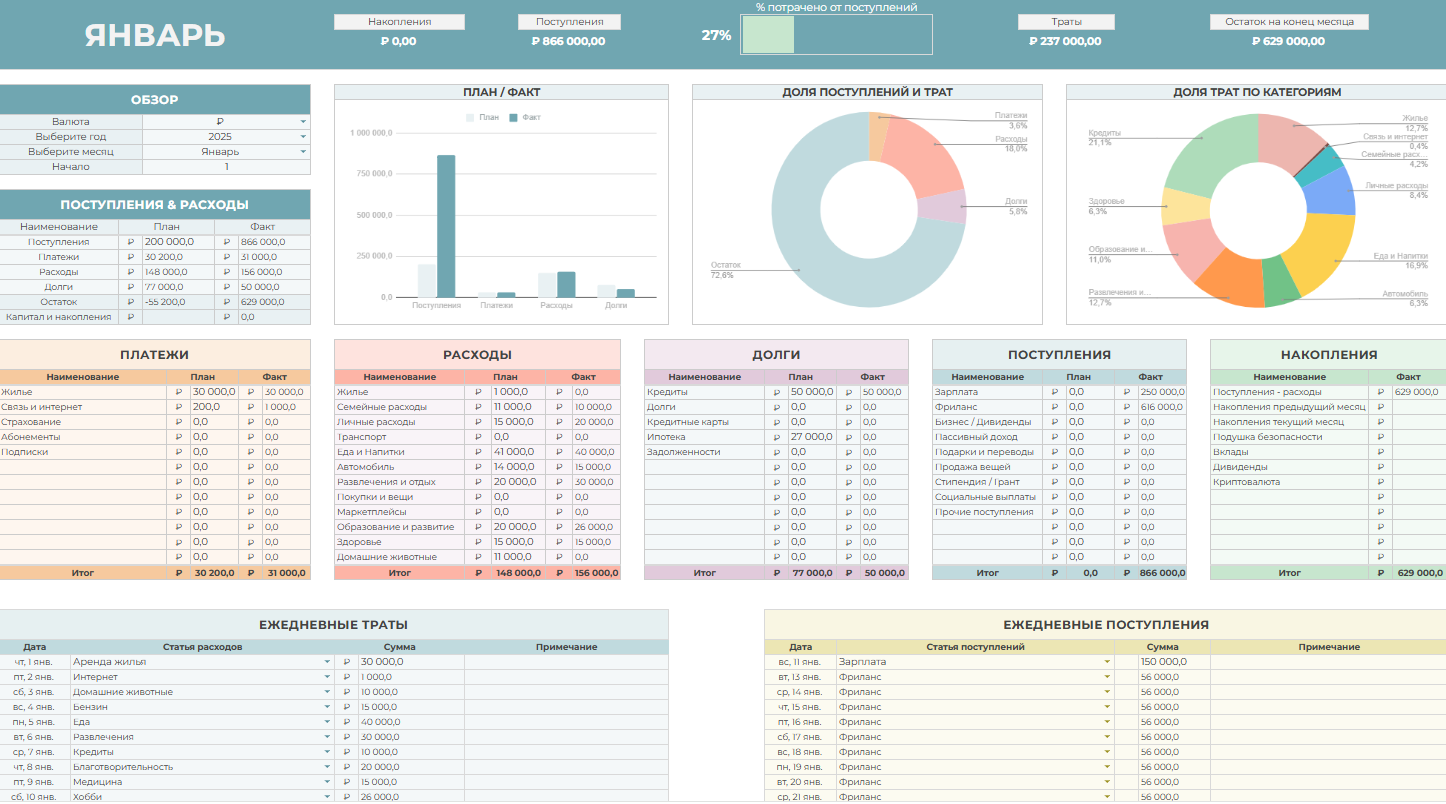The width and height of the screenshot is (1446, 804).
Task: Click the Ипотека plan amount in Долги
Action: [811, 437]
